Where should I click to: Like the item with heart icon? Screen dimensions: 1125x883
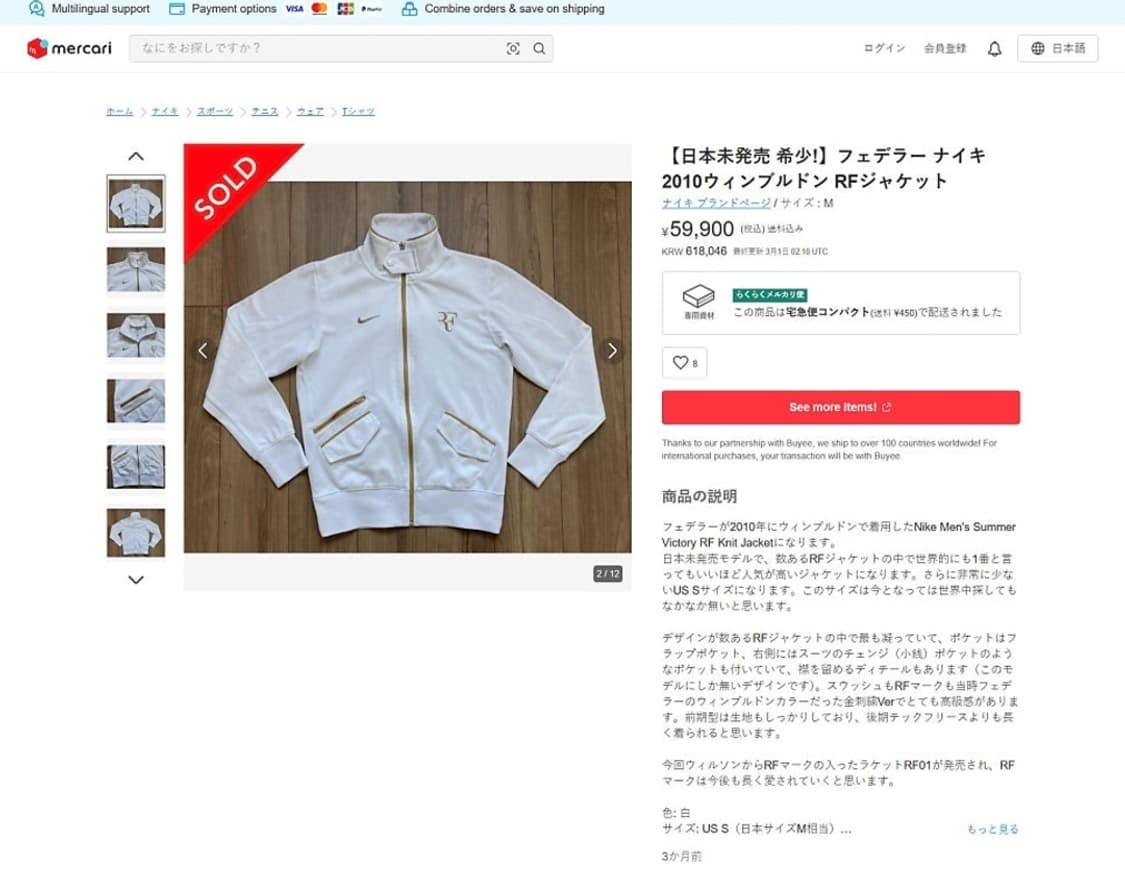[x=684, y=363]
